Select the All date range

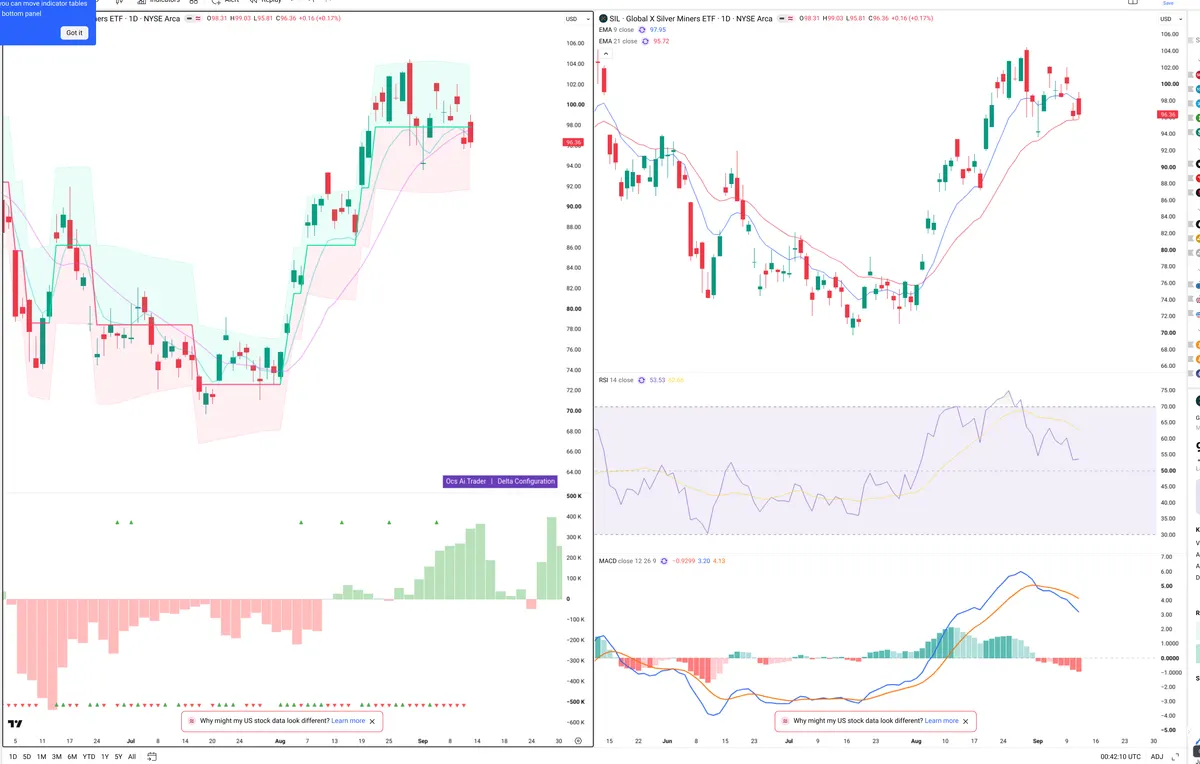click(x=132, y=757)
